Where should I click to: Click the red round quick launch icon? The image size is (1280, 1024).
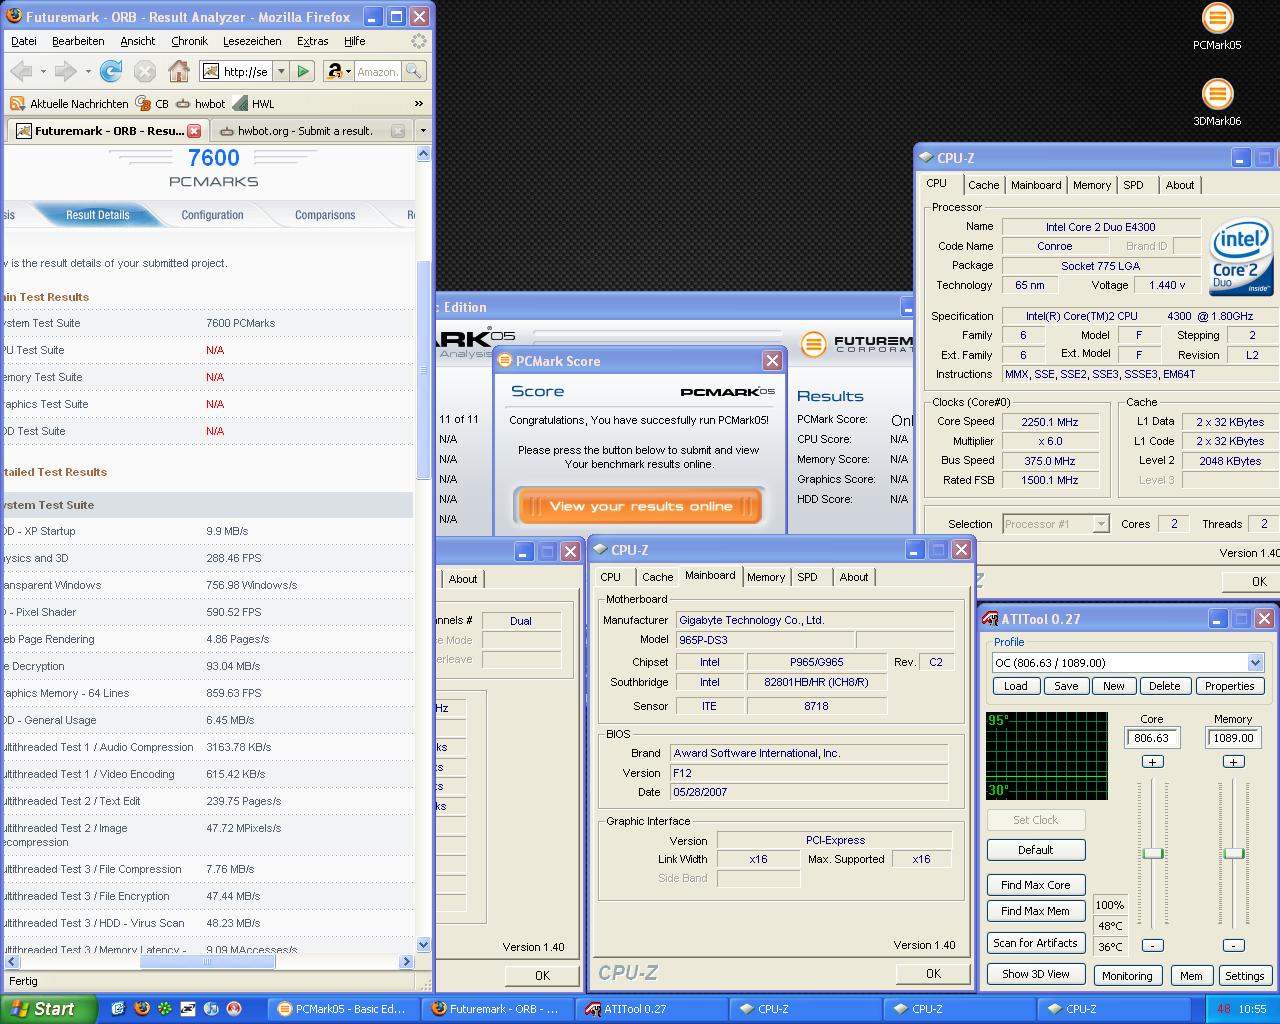tap(234, 1009)
